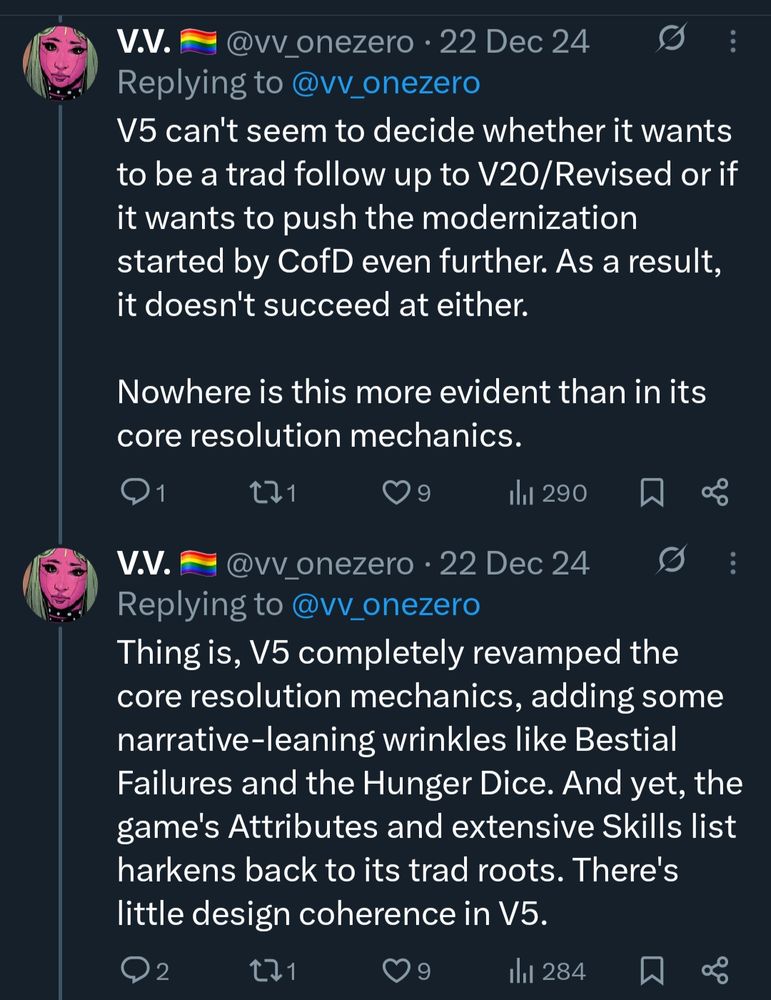Bookmark the first tweet
This screenshot has height=1000, width=771.
pos(653,491)
